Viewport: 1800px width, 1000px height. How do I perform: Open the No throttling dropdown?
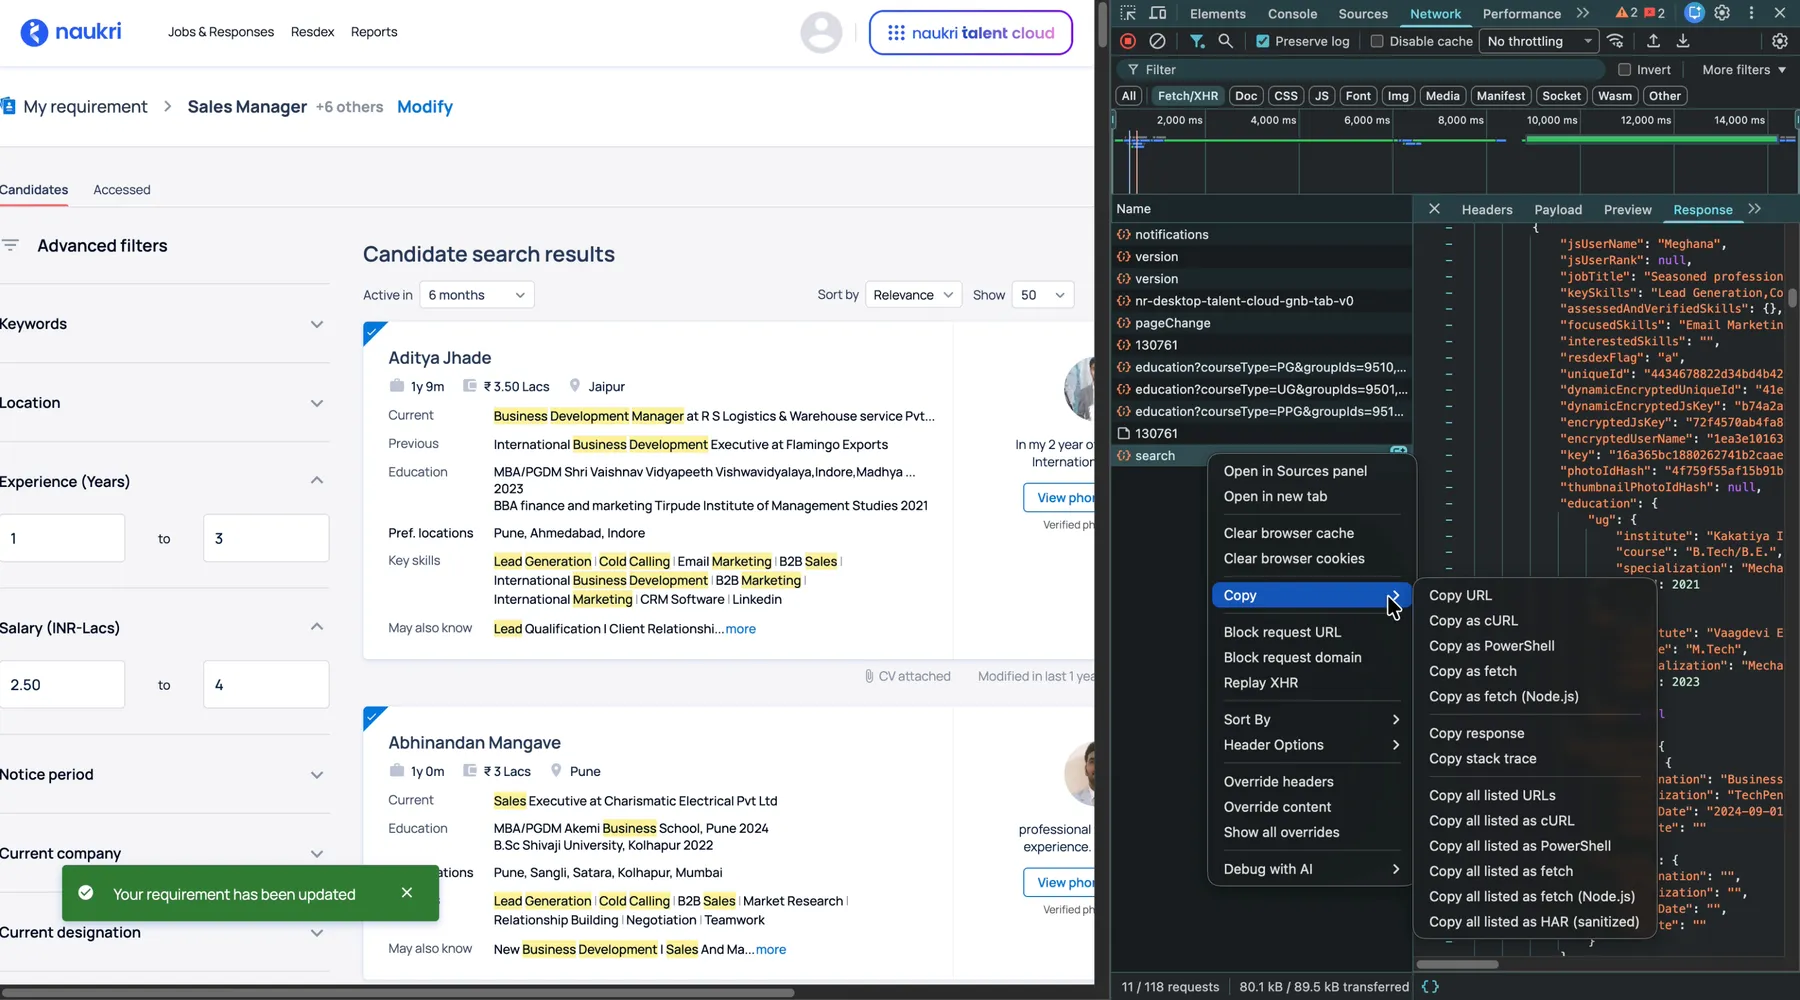tap(1539, 41)
